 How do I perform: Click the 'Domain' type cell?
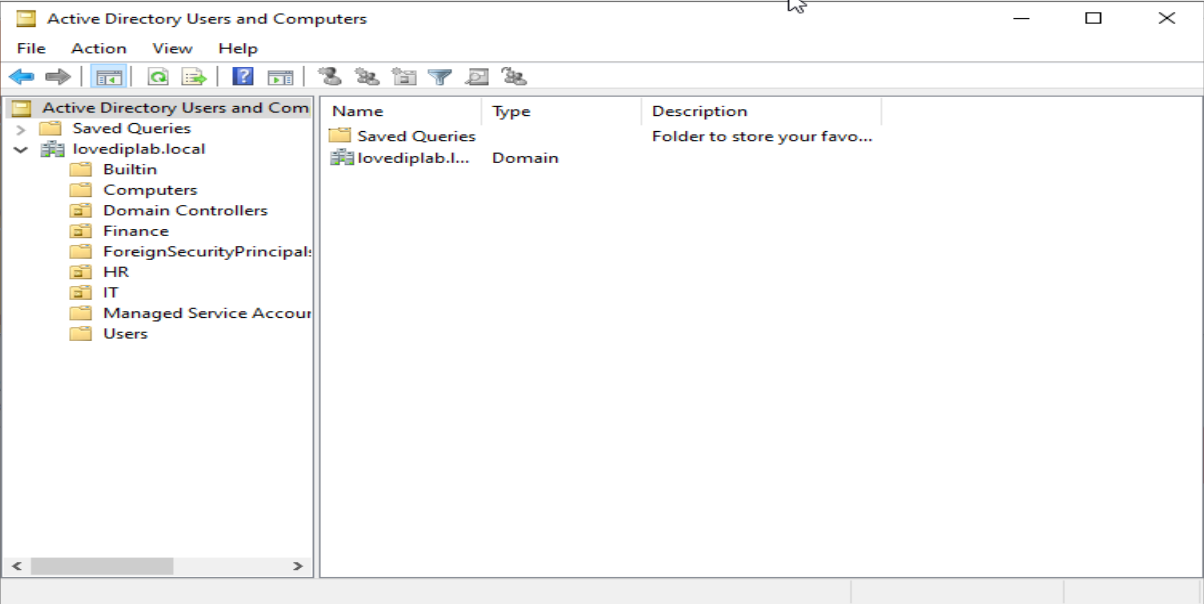pyautogui.click(x=525, y=158)
